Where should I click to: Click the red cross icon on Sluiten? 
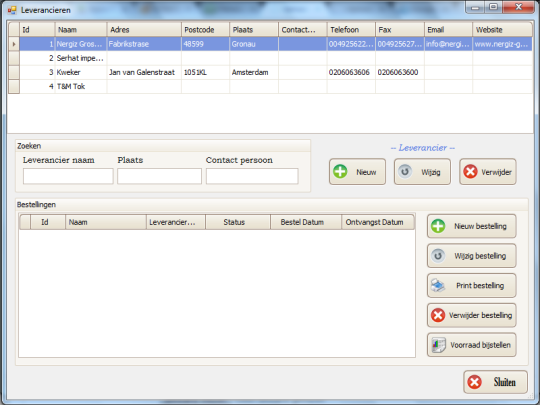click(475, 382)
